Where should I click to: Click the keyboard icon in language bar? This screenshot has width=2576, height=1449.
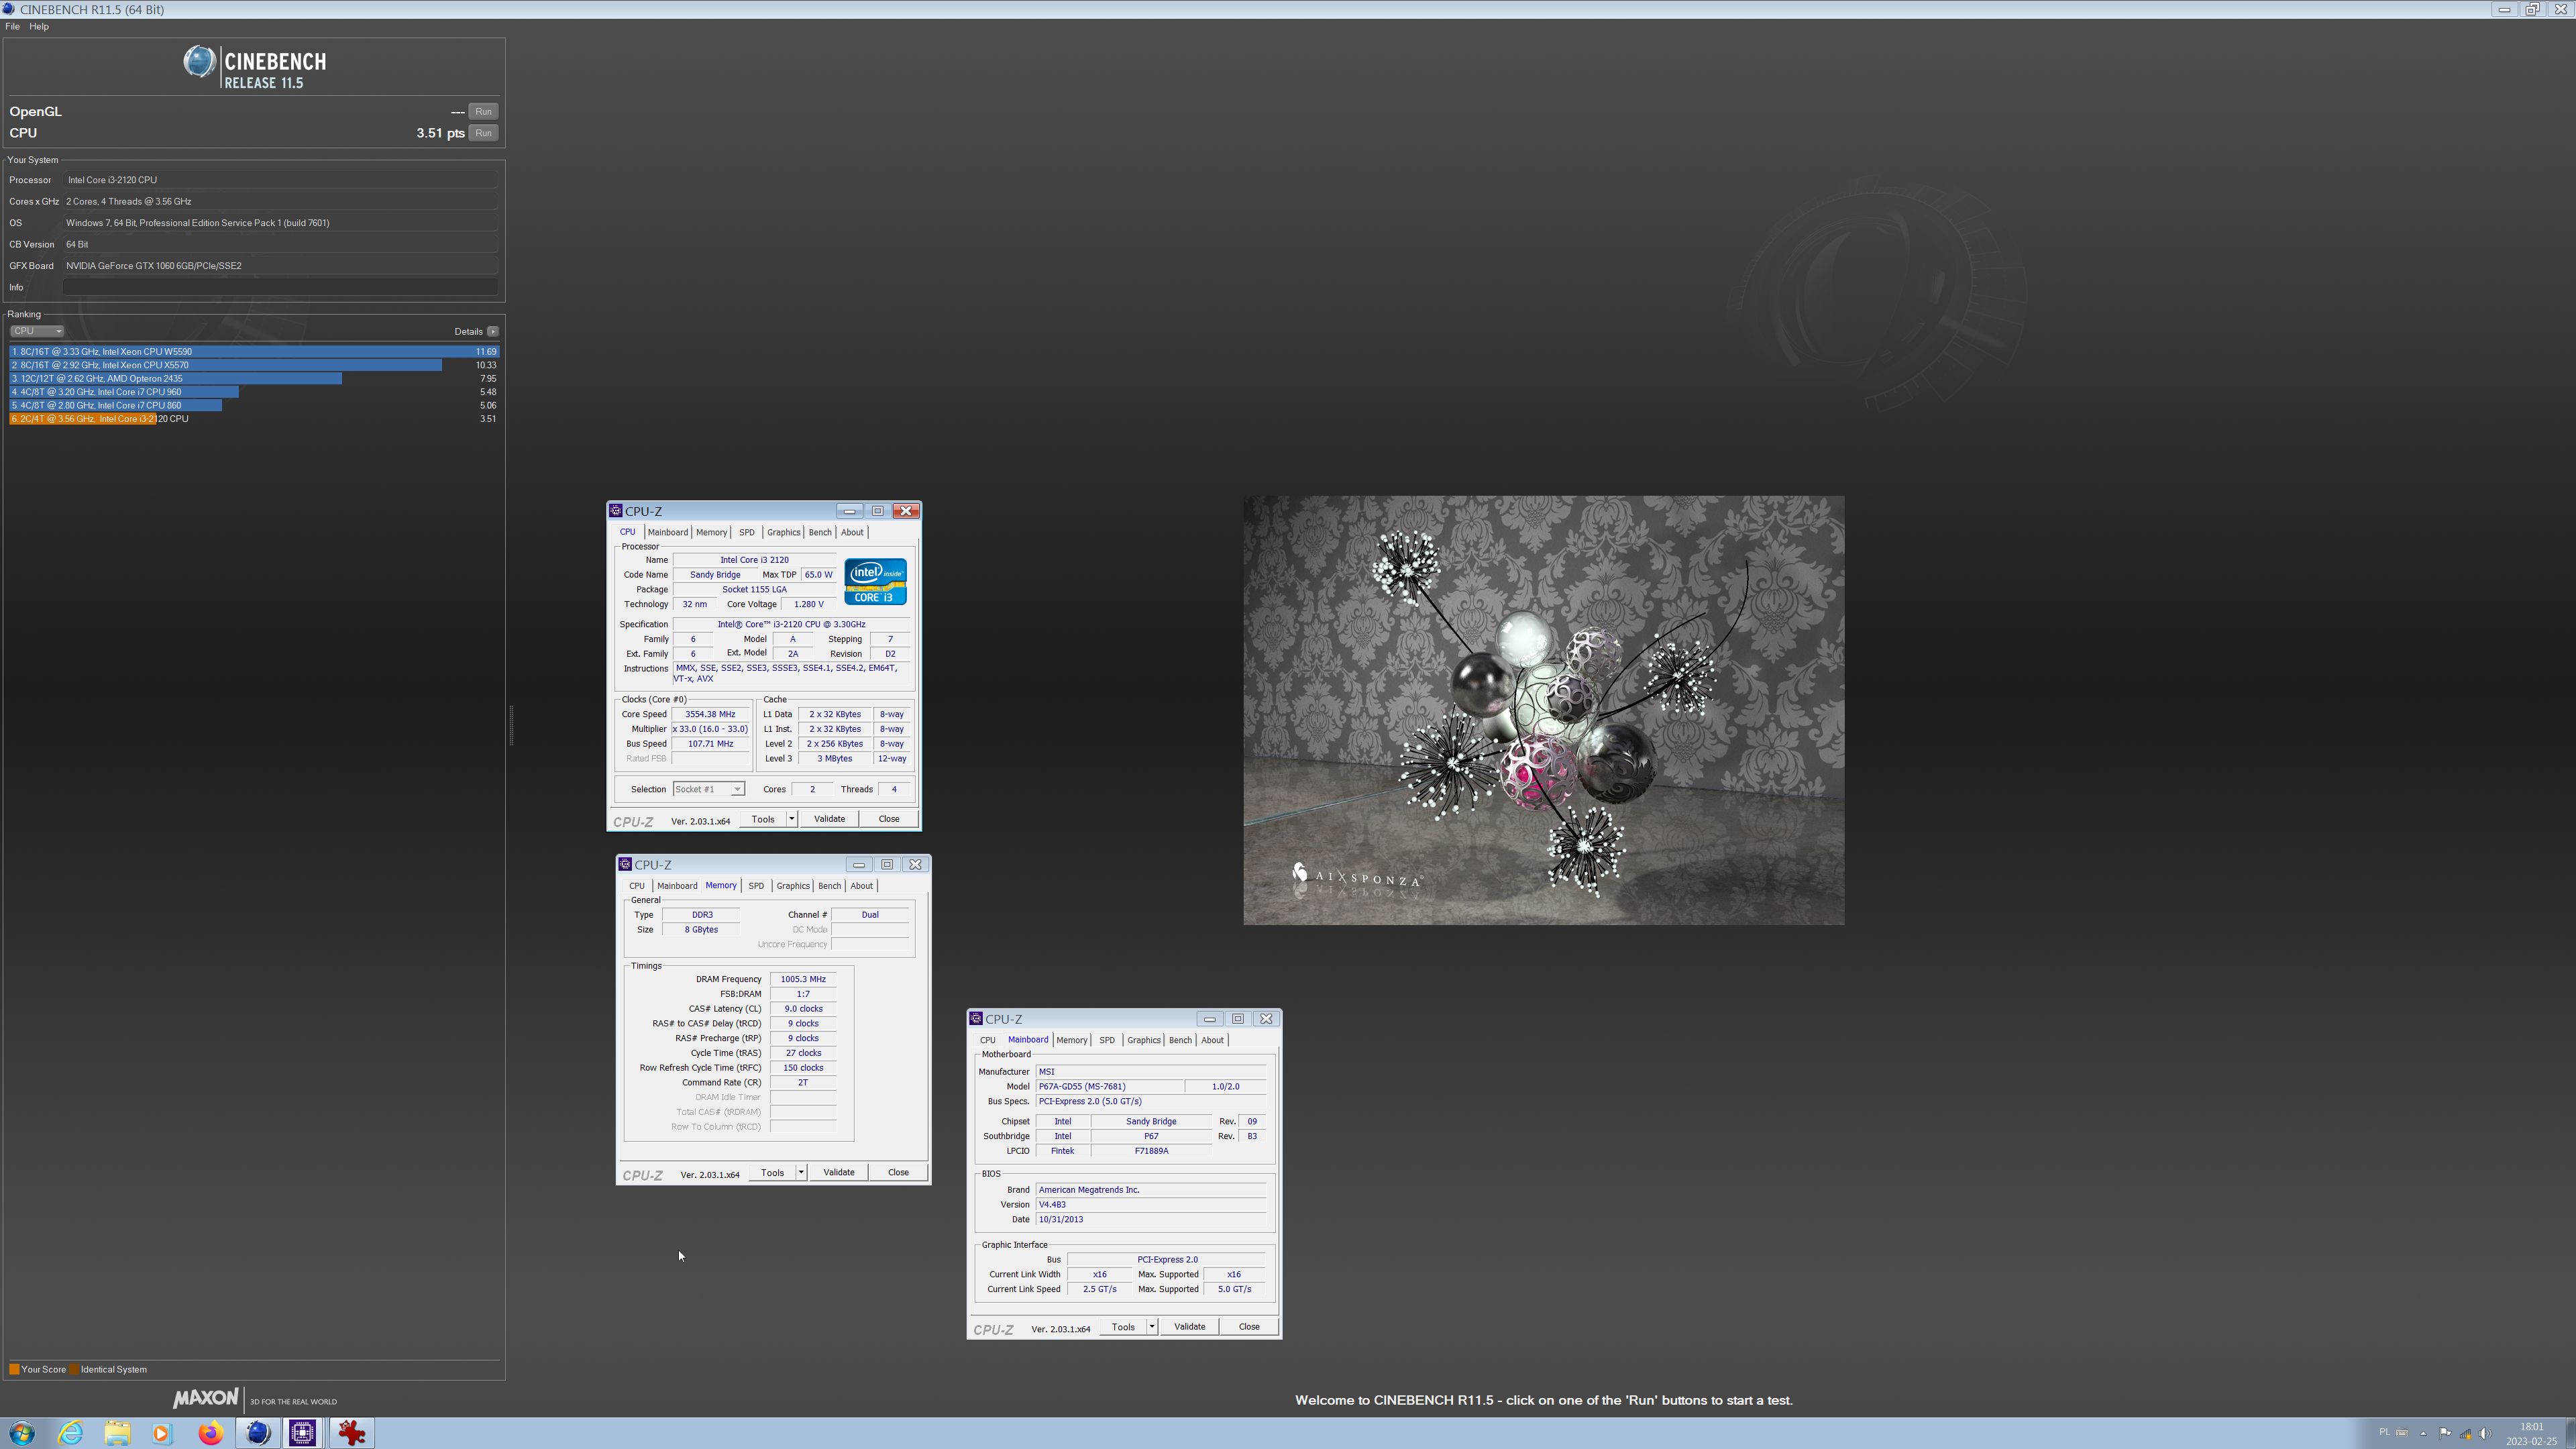(2402, 1432)
